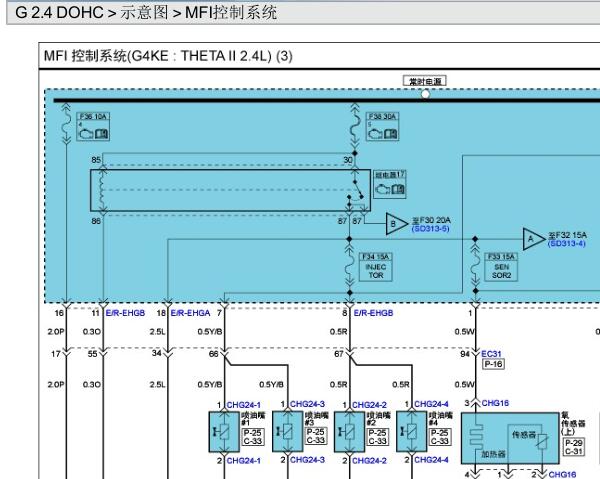600x479 pixels.
Task: Open CHG24-4 link at injector #4 pin 1
Action: 432,404
